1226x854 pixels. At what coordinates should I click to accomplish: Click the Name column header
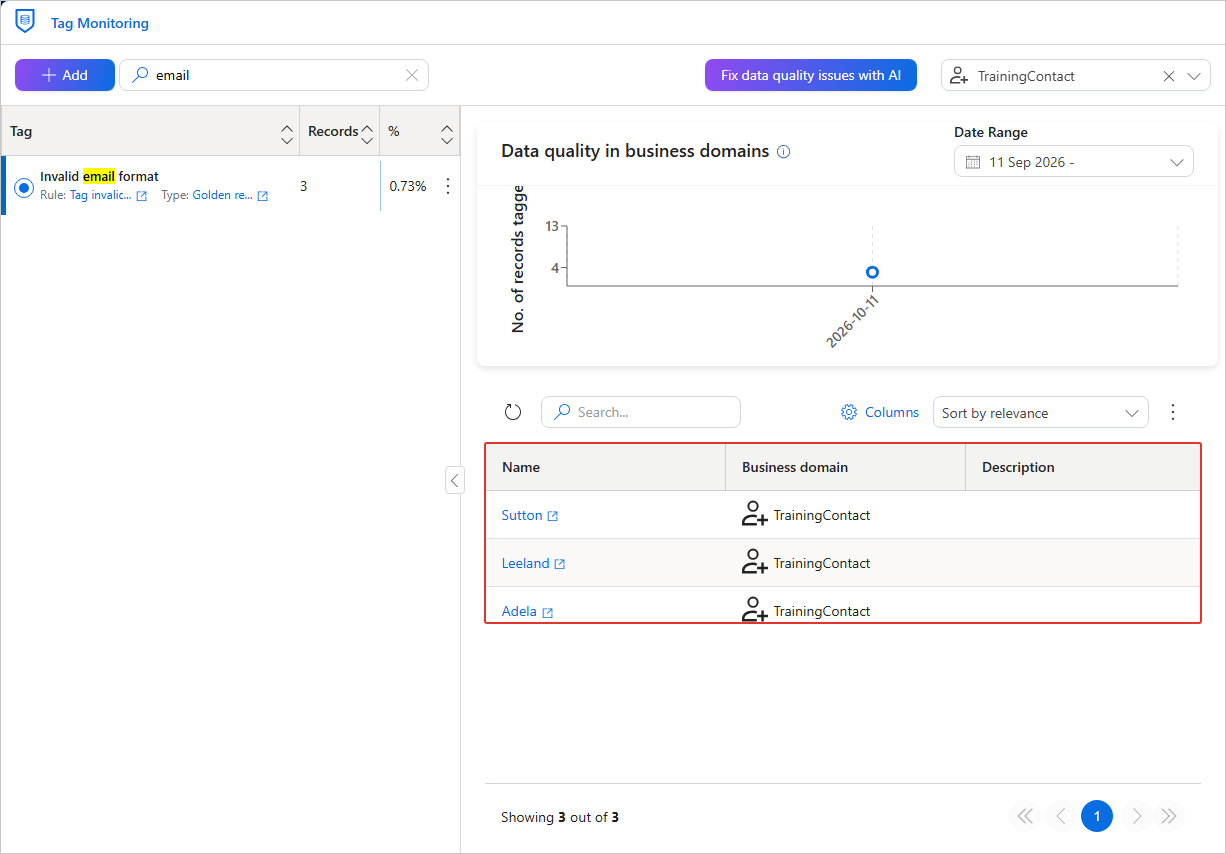pos(606,467)
